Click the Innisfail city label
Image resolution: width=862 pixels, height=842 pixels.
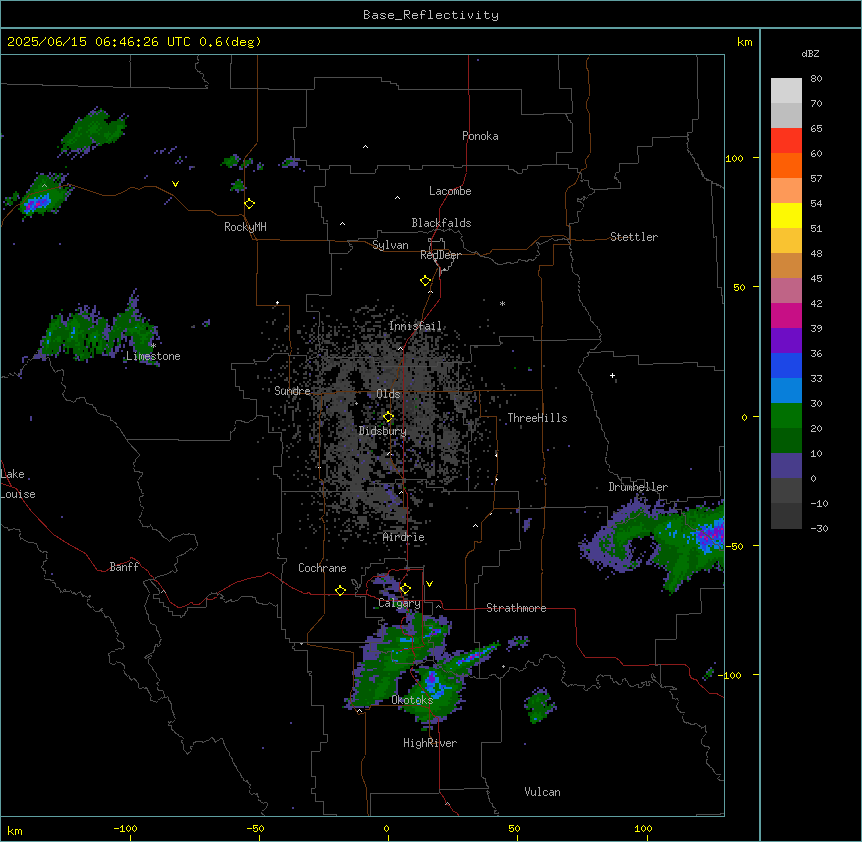[415, 326]
